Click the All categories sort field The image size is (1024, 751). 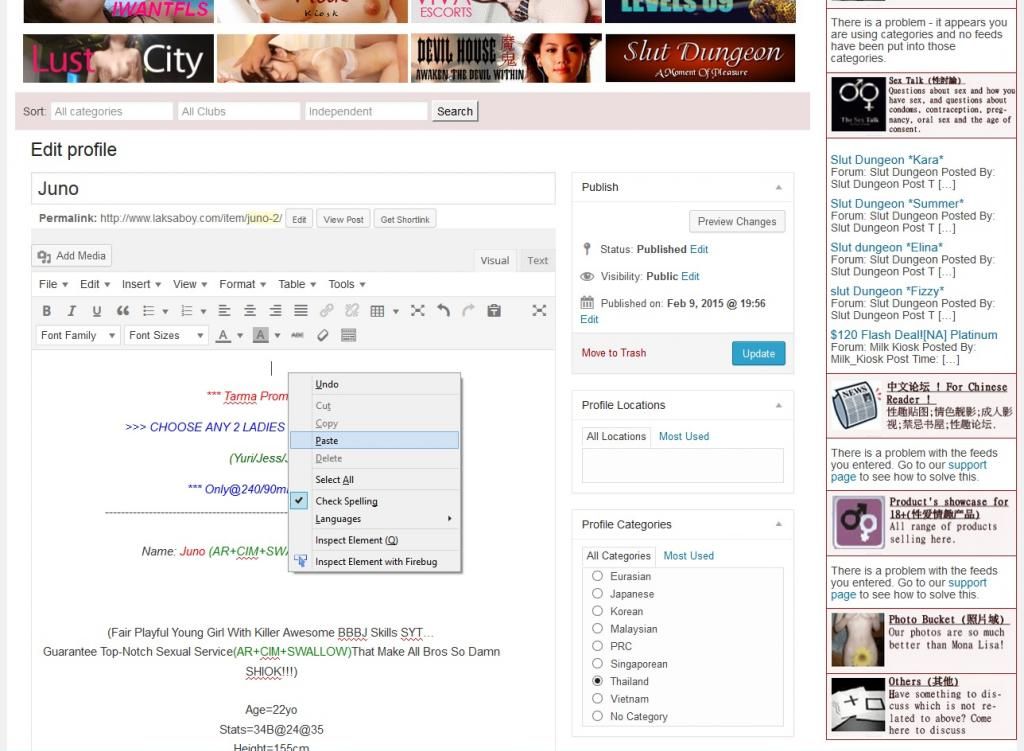coord(112,112)
